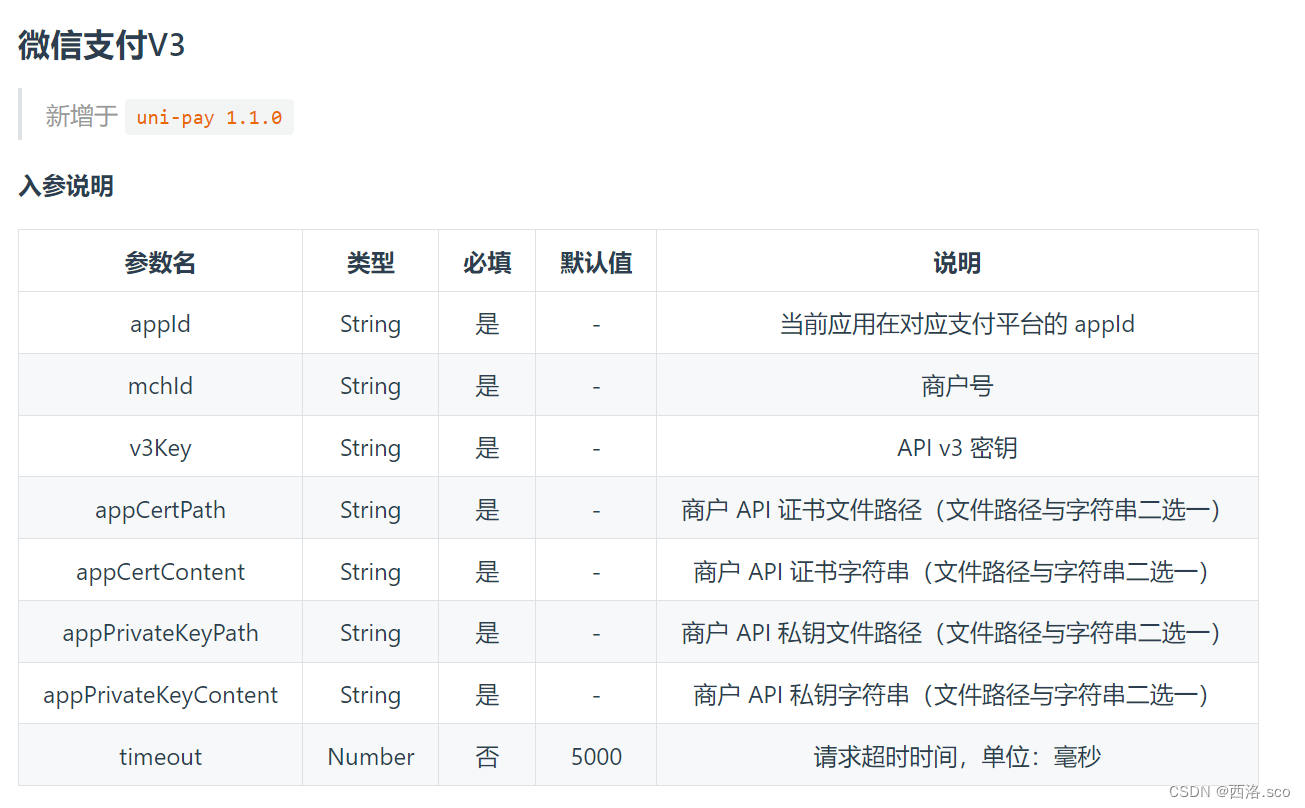Click the 是 required cell in the v3Key row
Viewport: 1305px width, 808px height.
[487, 448]
